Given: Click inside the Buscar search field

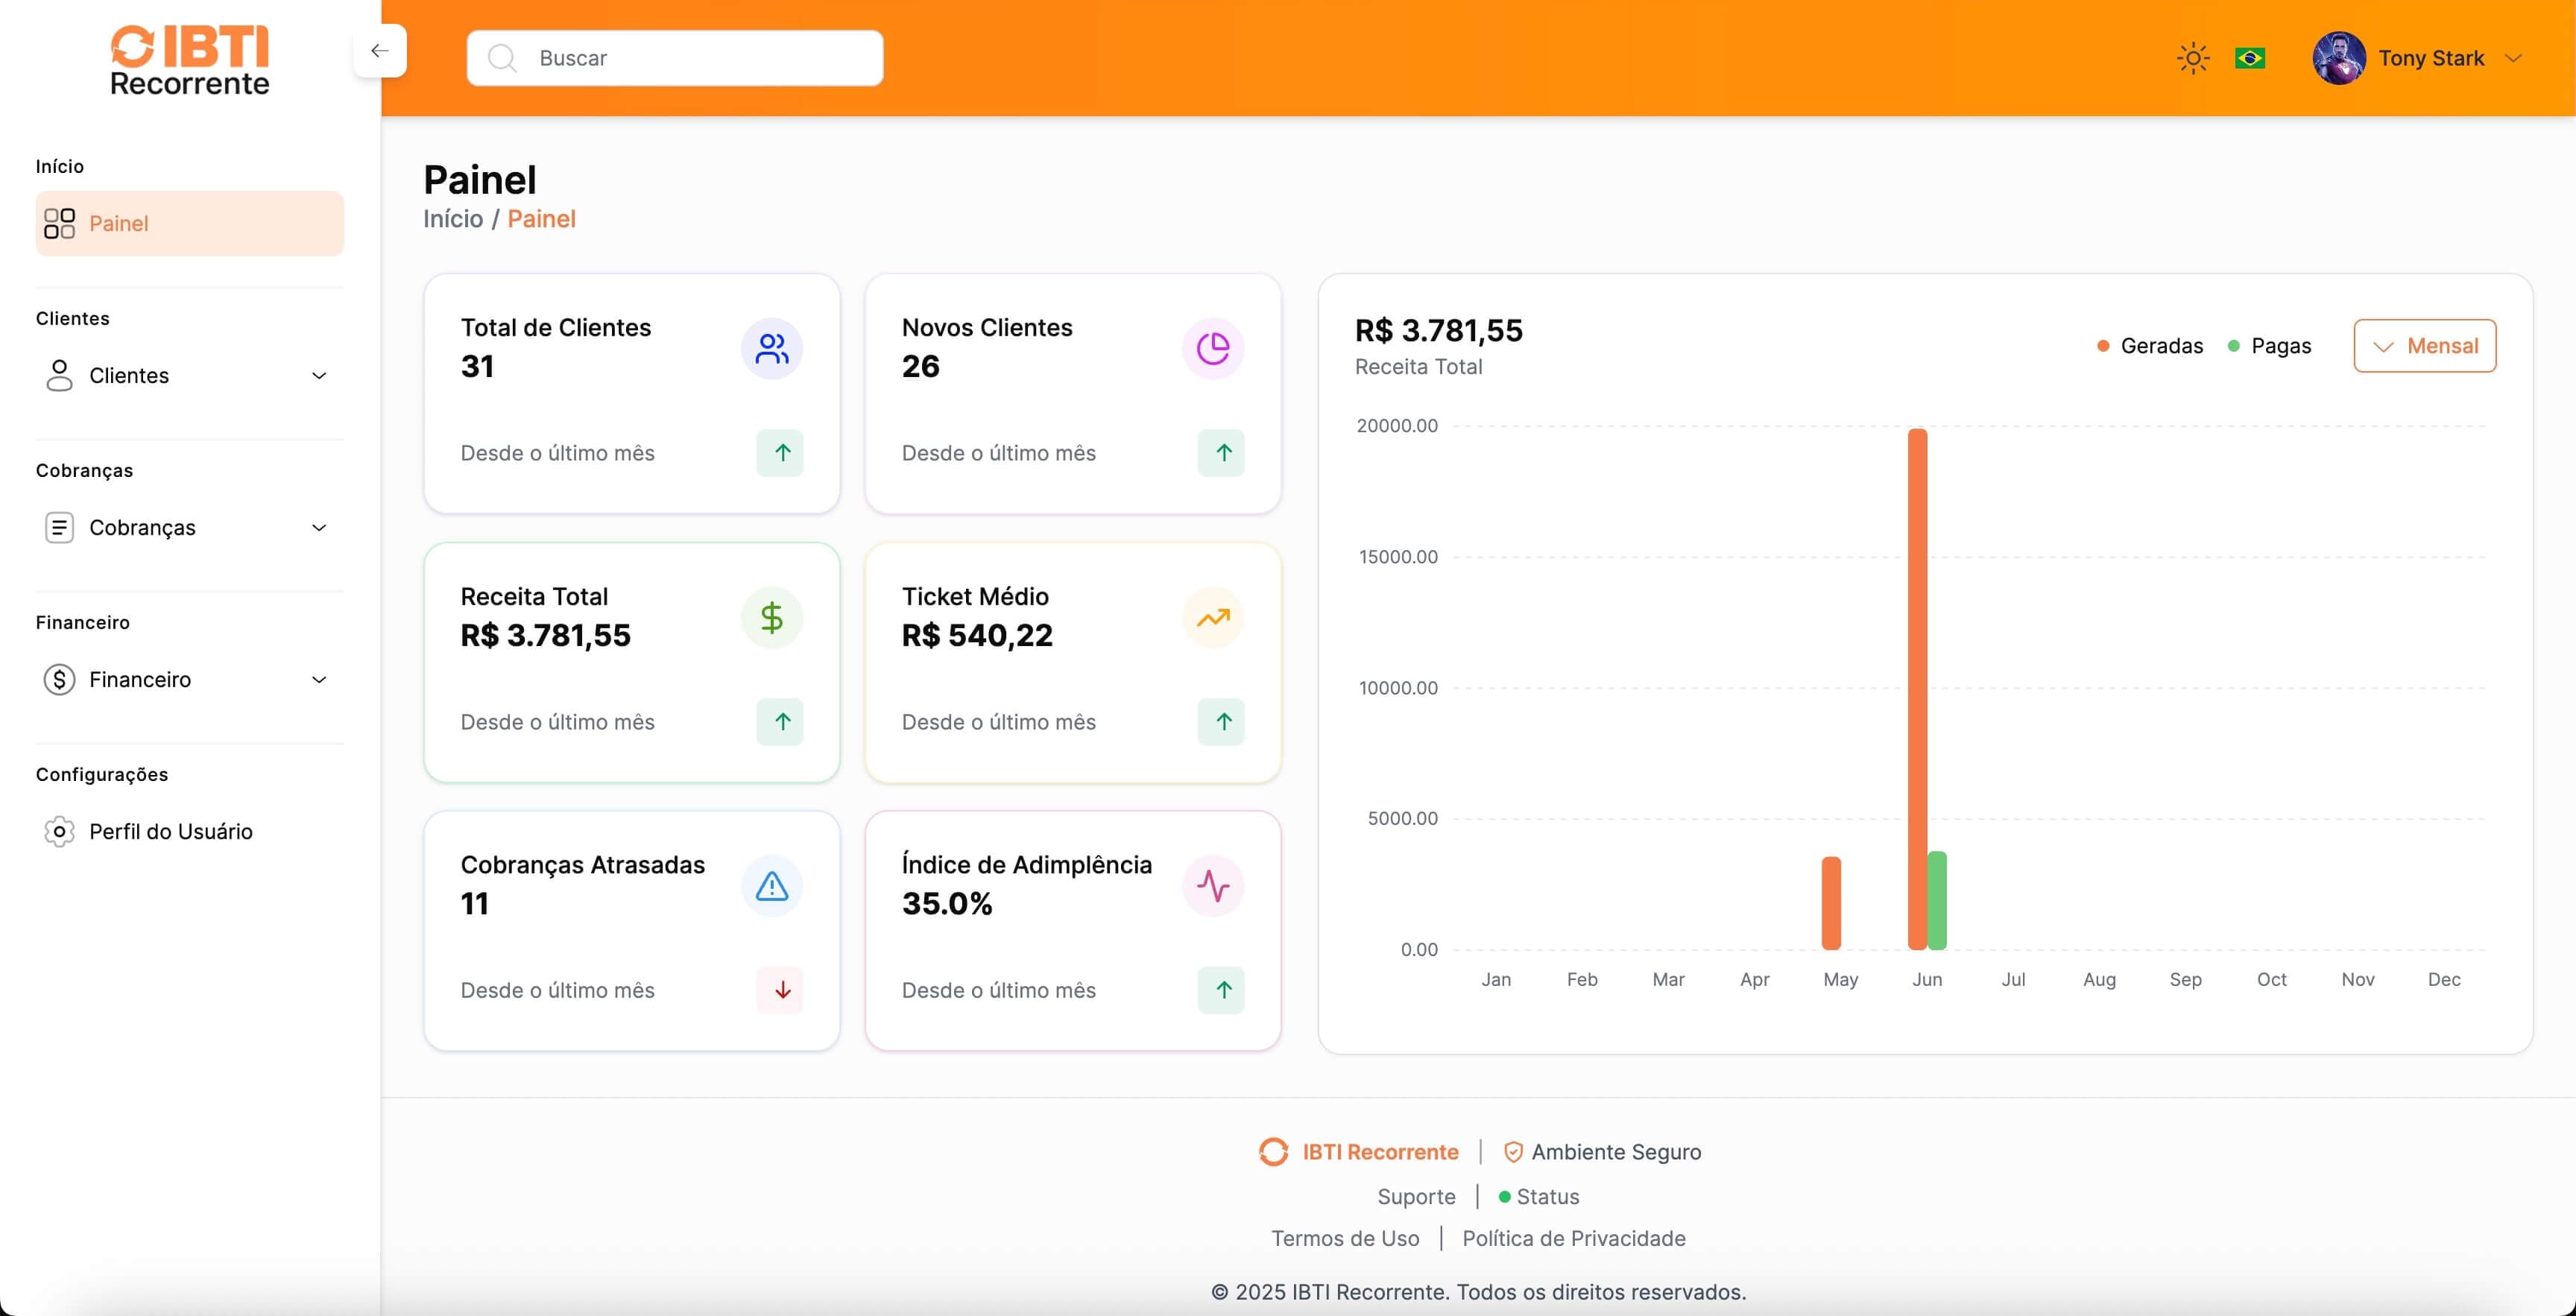Looking at the screenshot, I should click(x=674, y=58).
